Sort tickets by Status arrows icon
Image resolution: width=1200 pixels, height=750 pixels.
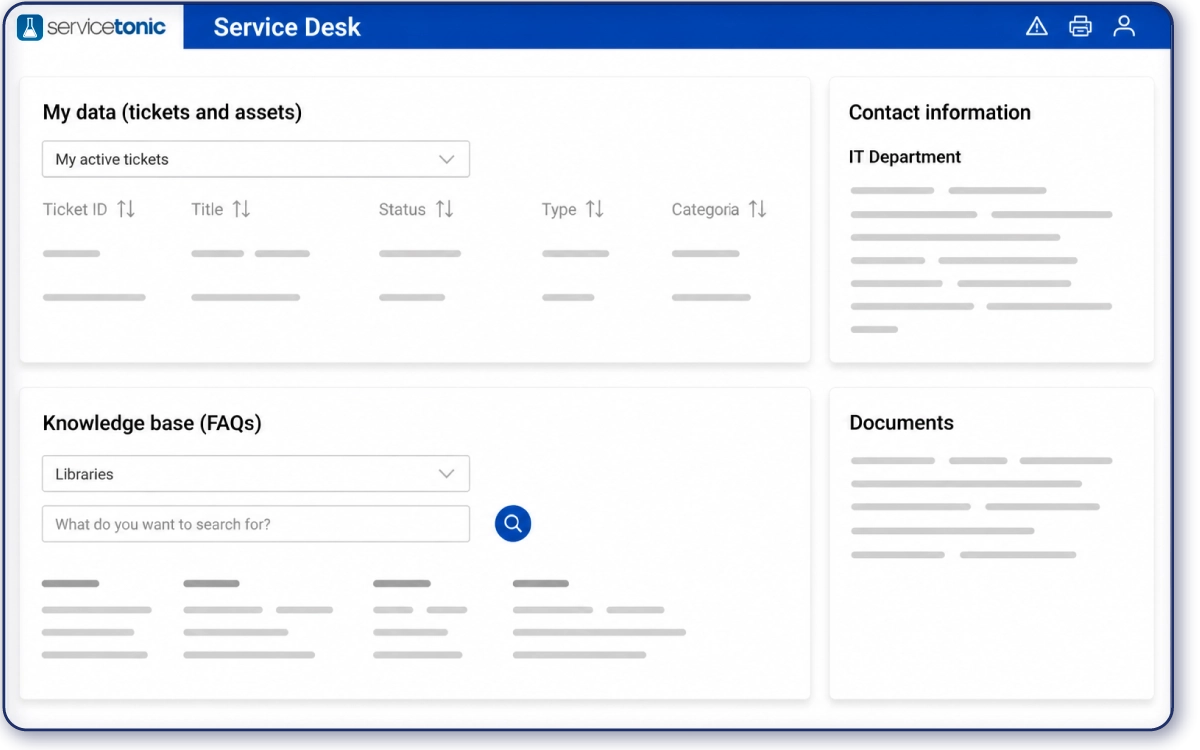[445, 209]
